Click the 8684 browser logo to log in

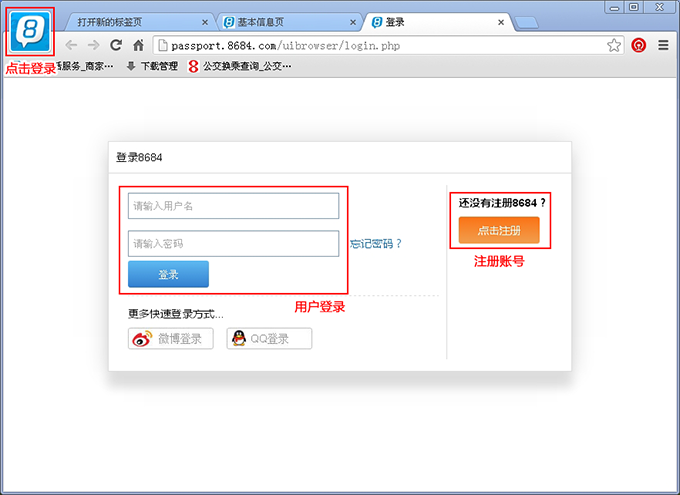[30, 31]
